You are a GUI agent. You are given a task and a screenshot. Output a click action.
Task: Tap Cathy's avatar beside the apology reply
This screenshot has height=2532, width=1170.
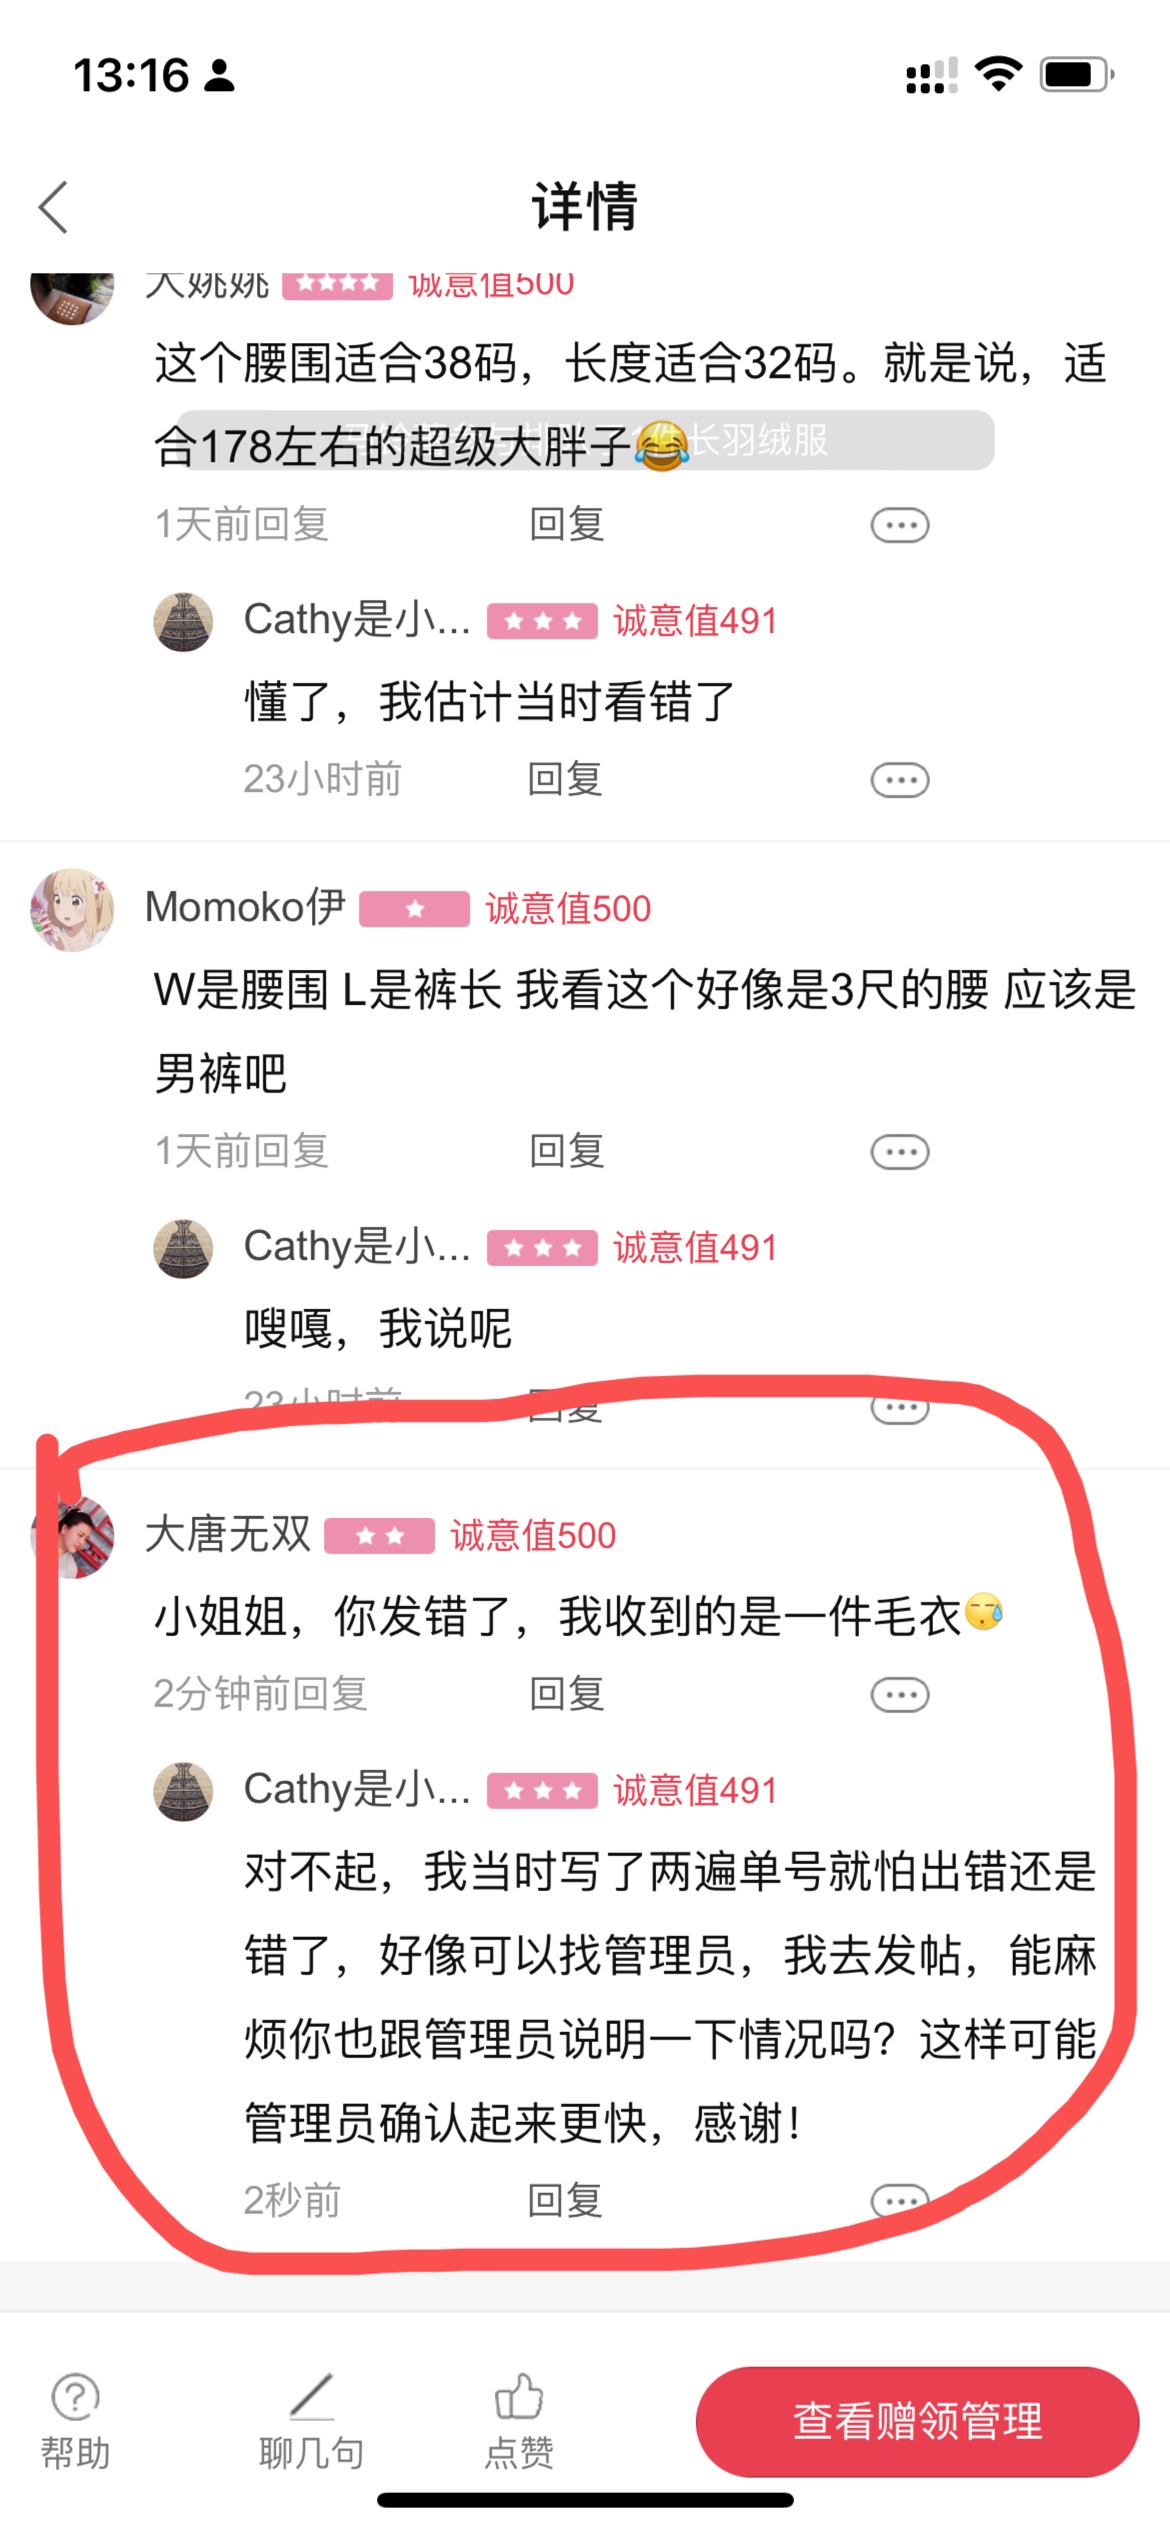point(183,1791)
